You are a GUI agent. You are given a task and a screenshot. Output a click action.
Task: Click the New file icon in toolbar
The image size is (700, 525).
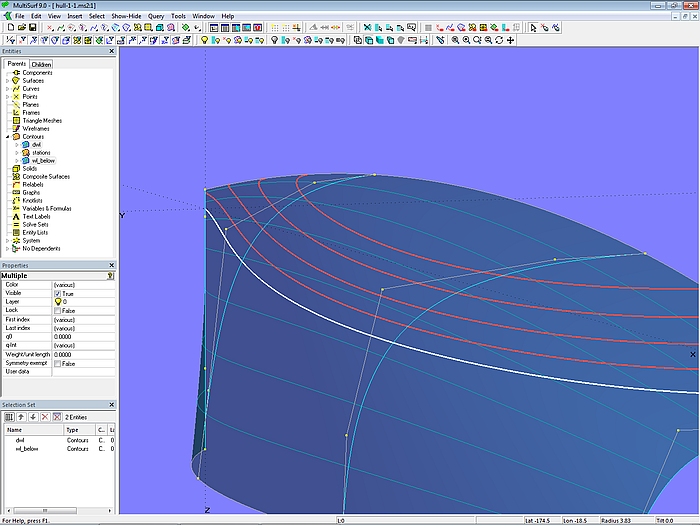(x=9, y=28)
